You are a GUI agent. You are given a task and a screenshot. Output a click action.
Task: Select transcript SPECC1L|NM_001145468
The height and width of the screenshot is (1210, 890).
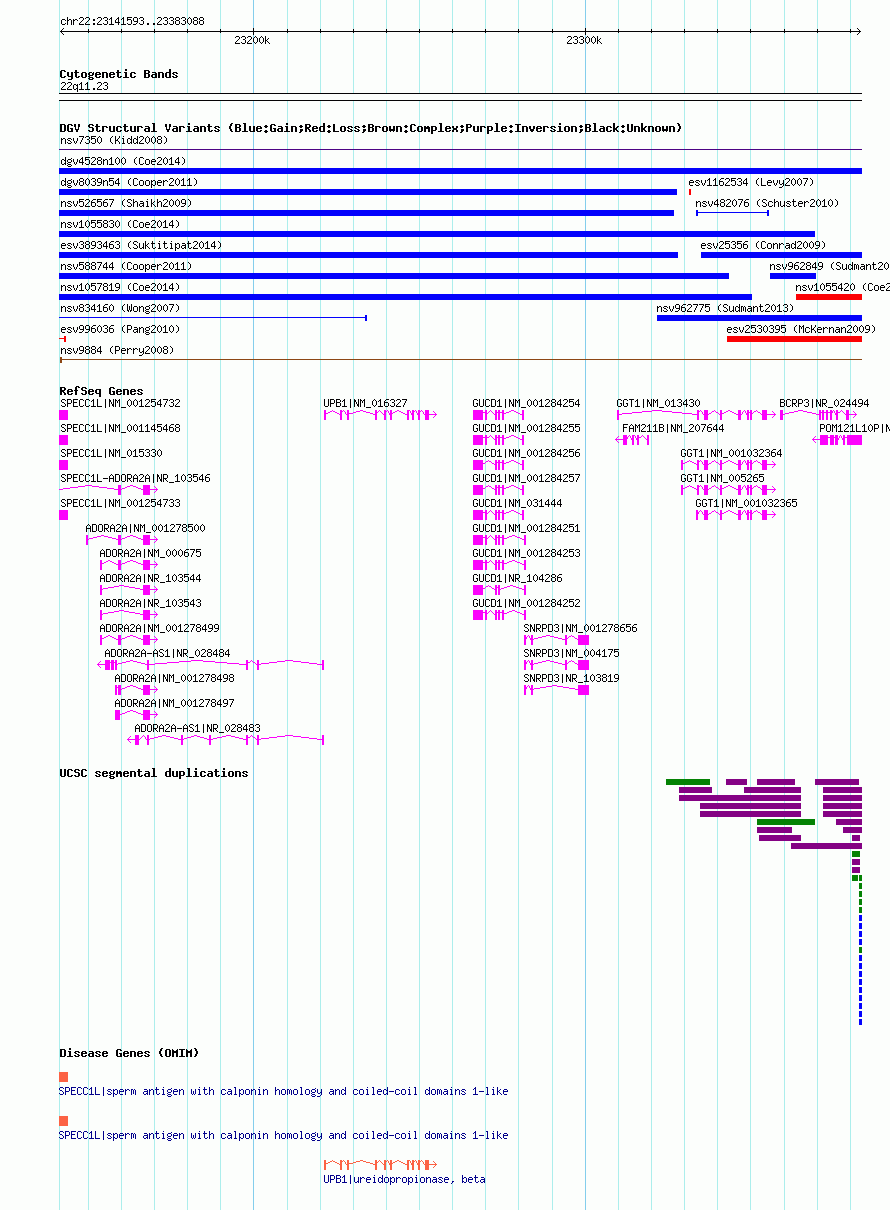point(120,429)
